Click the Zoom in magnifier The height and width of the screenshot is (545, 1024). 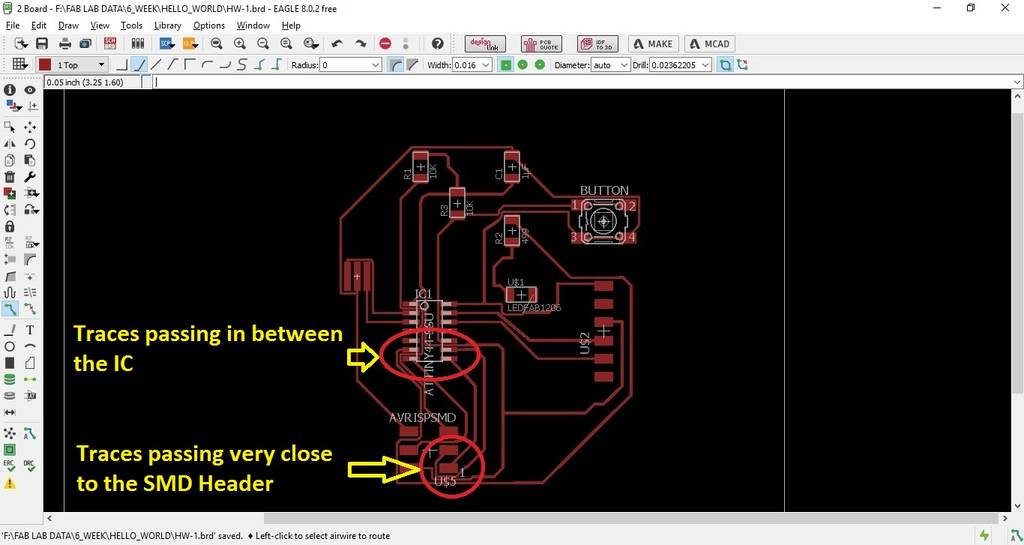[x=240, y=44]
